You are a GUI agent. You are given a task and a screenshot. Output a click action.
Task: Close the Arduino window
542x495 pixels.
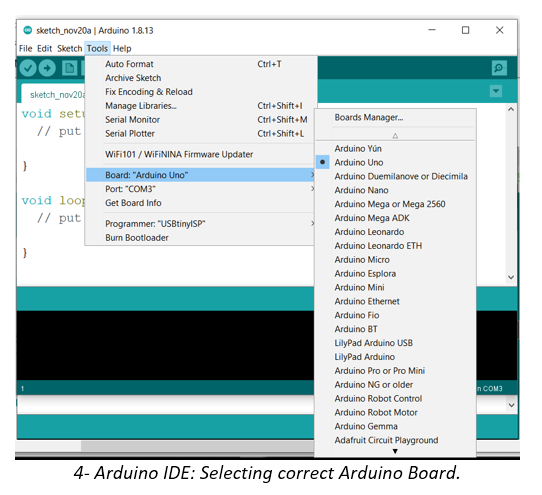499,30
